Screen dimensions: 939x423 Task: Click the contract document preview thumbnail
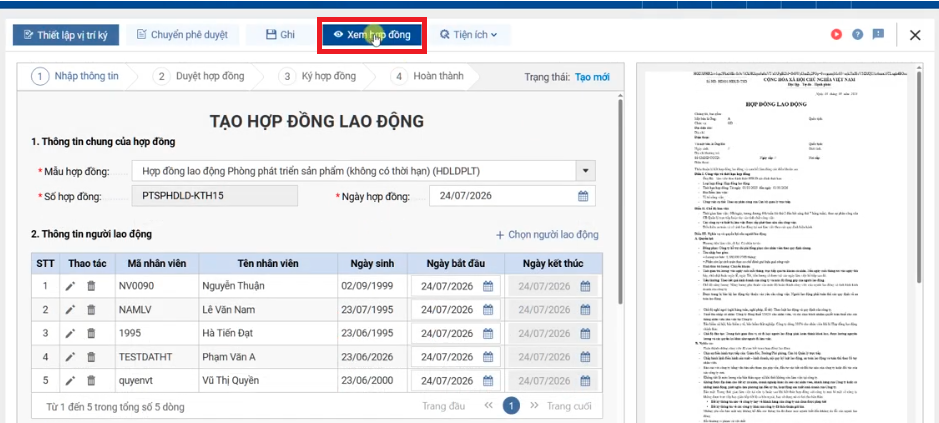[x=777, y=246]
